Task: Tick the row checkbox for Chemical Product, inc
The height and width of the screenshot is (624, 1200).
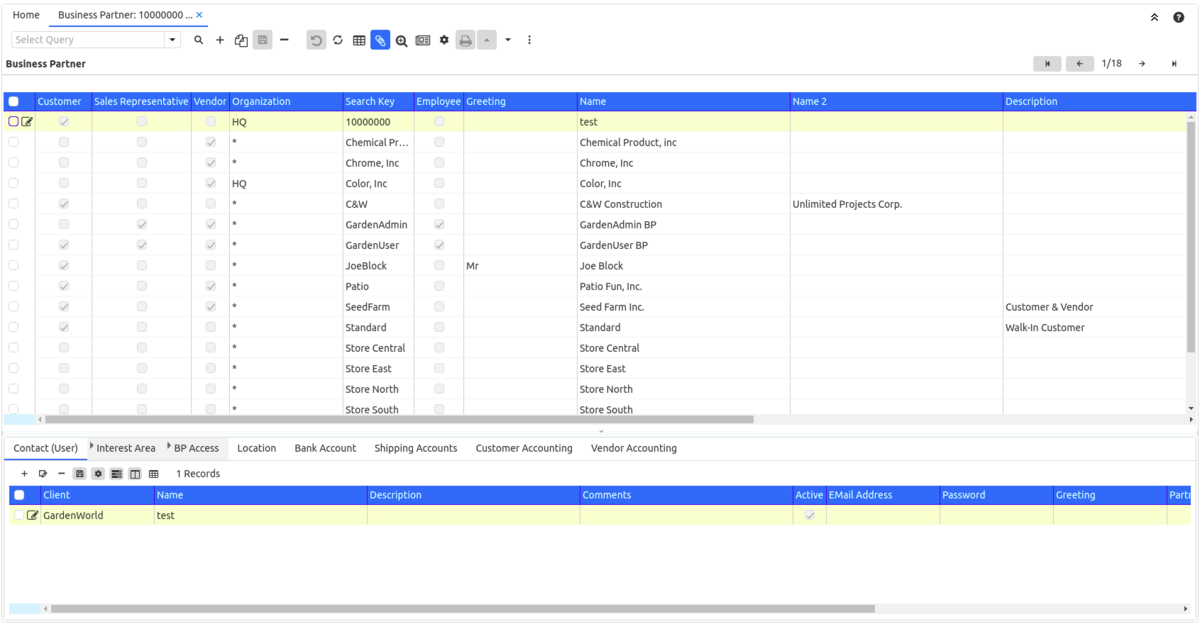Action: point(14,143)
